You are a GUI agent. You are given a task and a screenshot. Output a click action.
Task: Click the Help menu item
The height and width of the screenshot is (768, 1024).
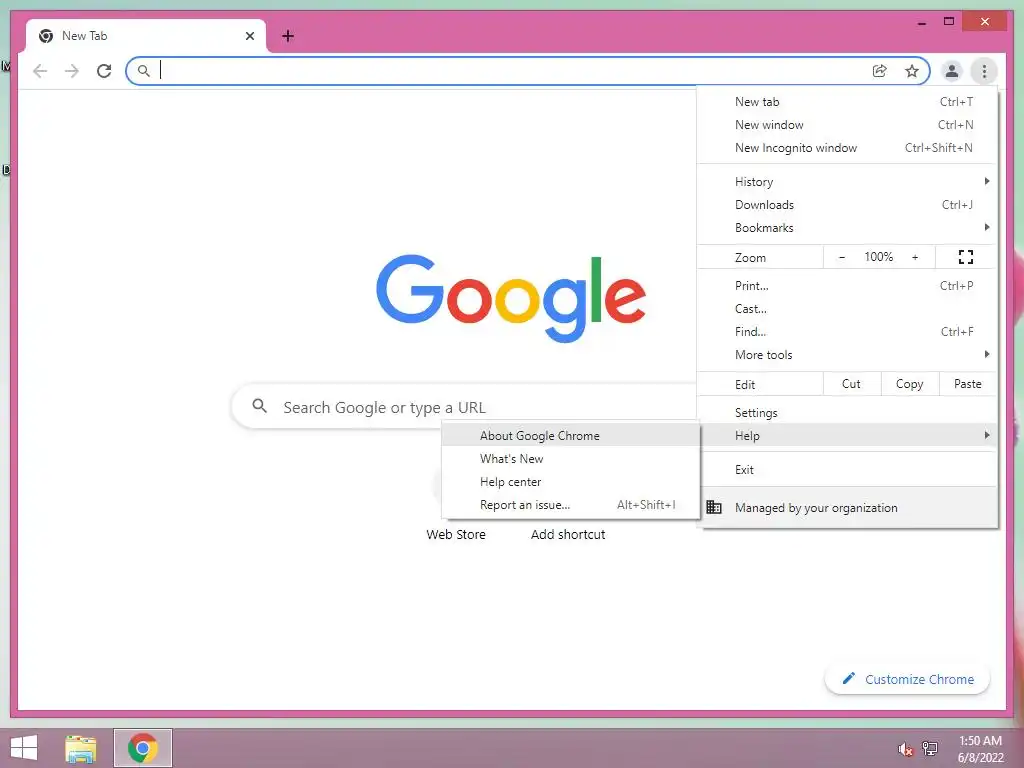(847, 436)
